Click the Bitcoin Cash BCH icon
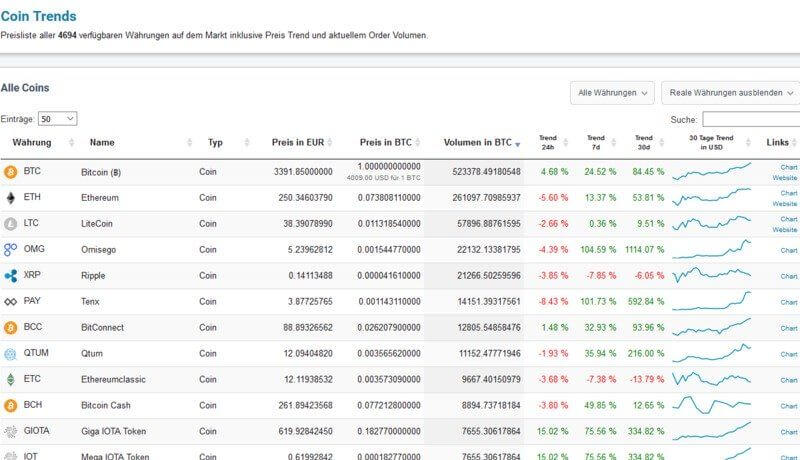 click(10, 405)
